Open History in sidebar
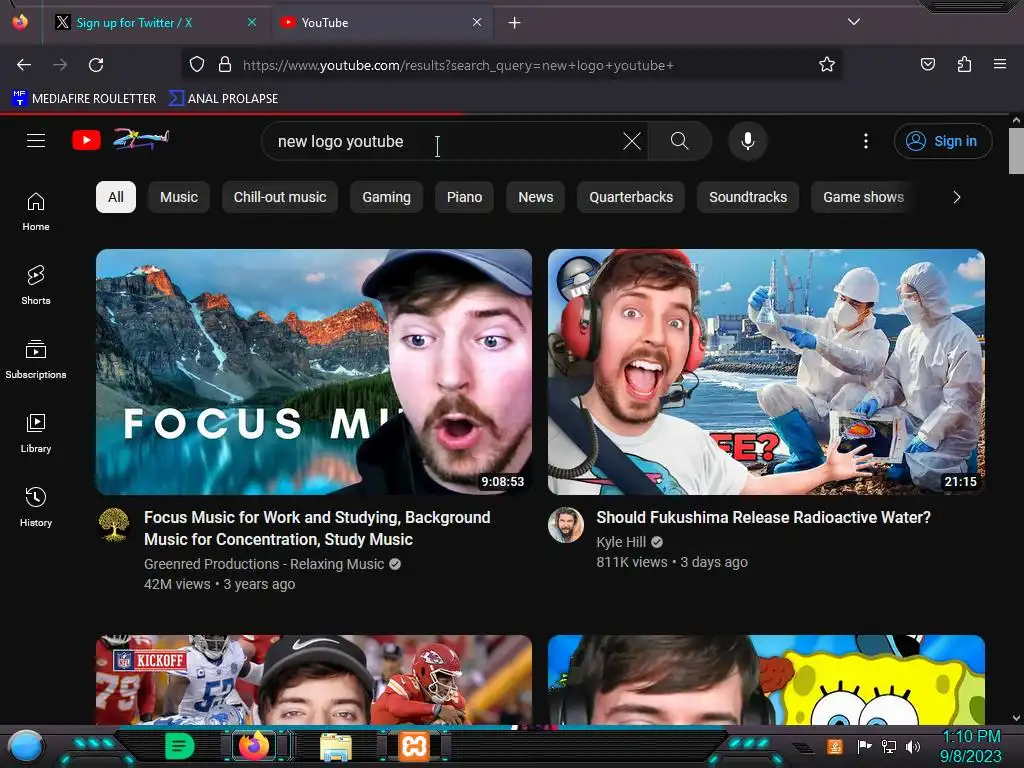 [x=36, y=507]
